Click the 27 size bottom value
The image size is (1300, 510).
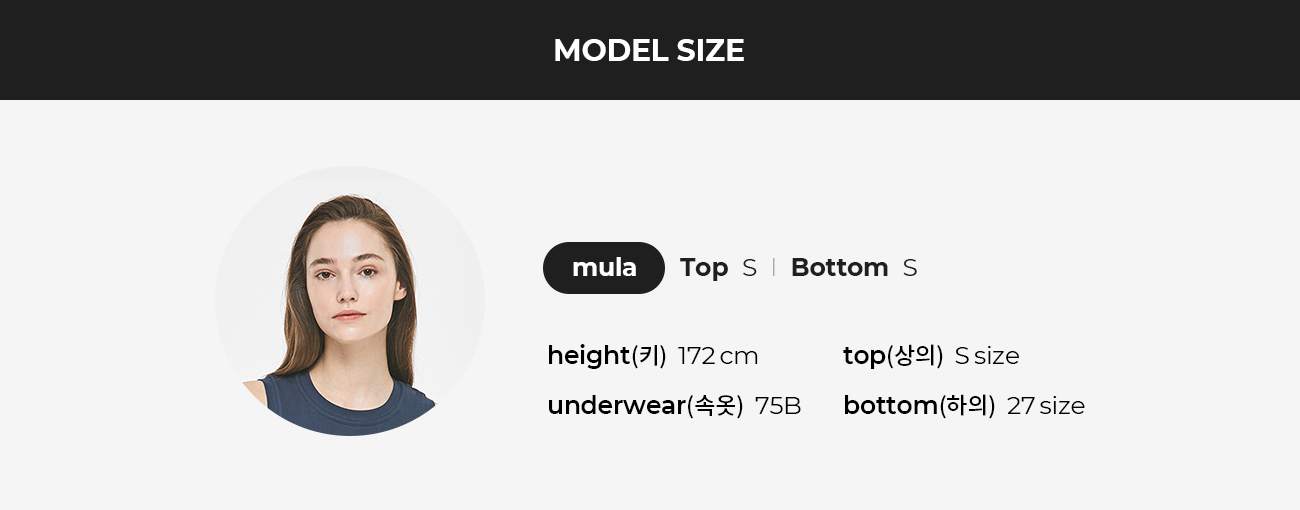(1046, 406)
